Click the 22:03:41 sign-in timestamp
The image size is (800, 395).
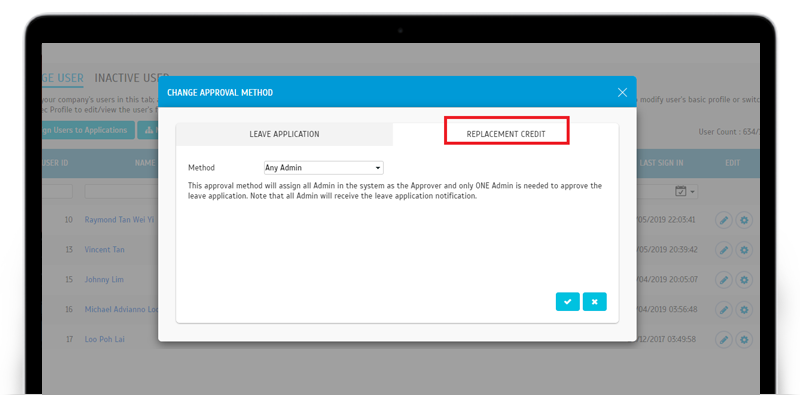665,220
